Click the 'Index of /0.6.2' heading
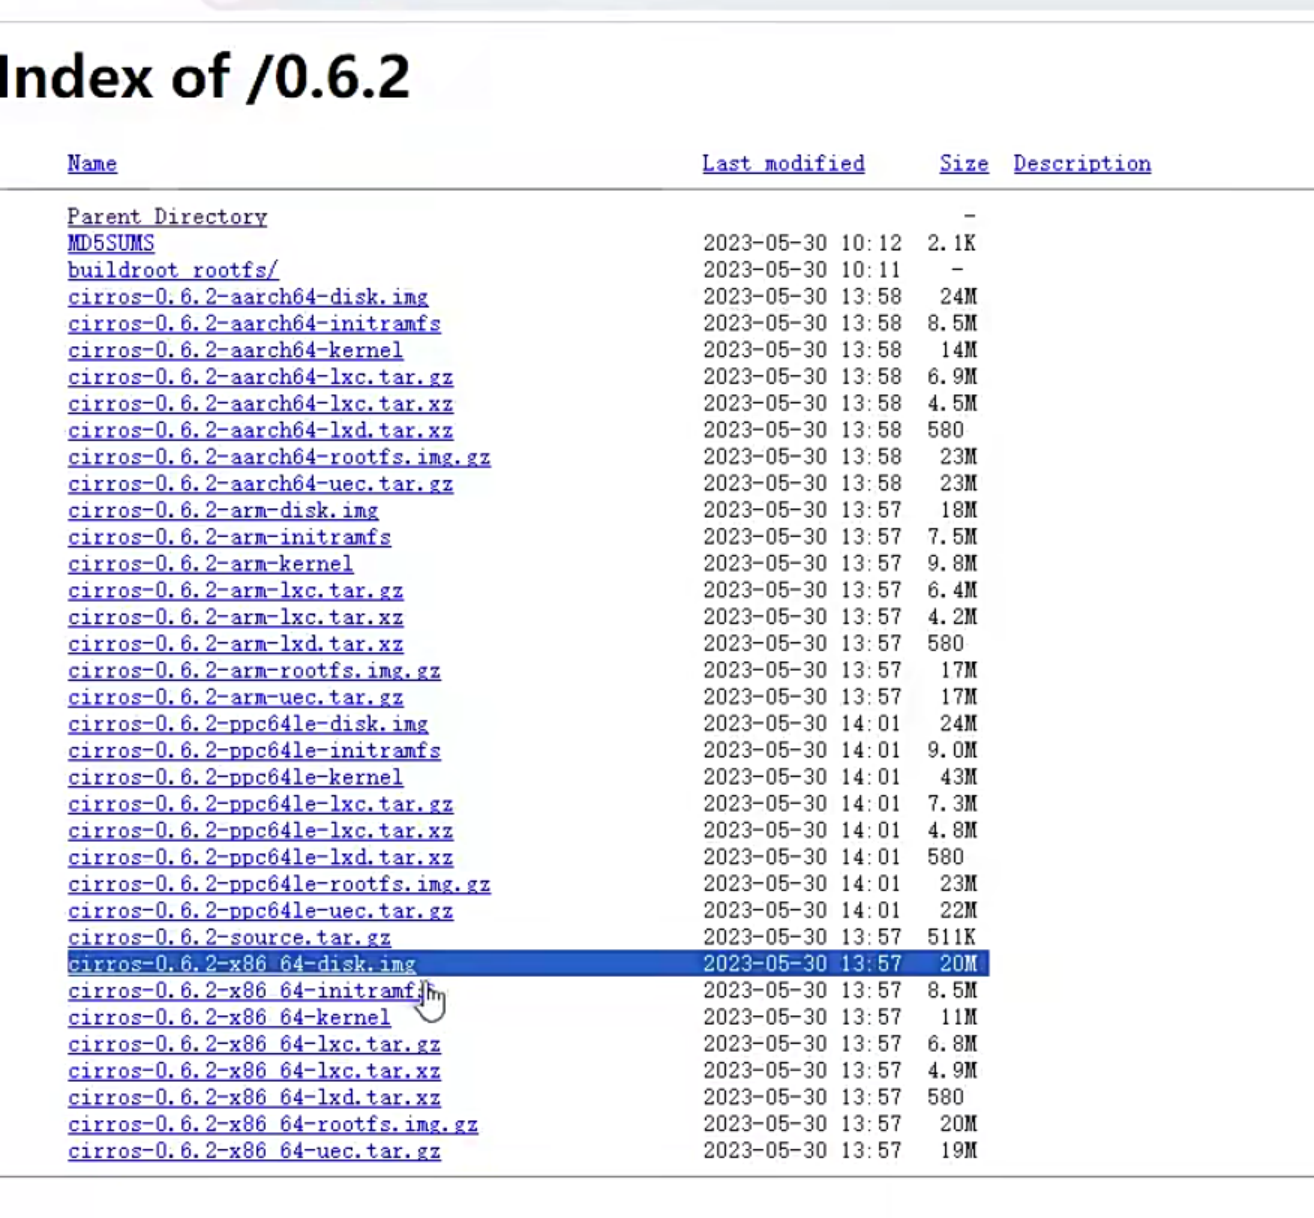Image resolution: width=1314 pixels, height=1218 pixels. [205, 76]
